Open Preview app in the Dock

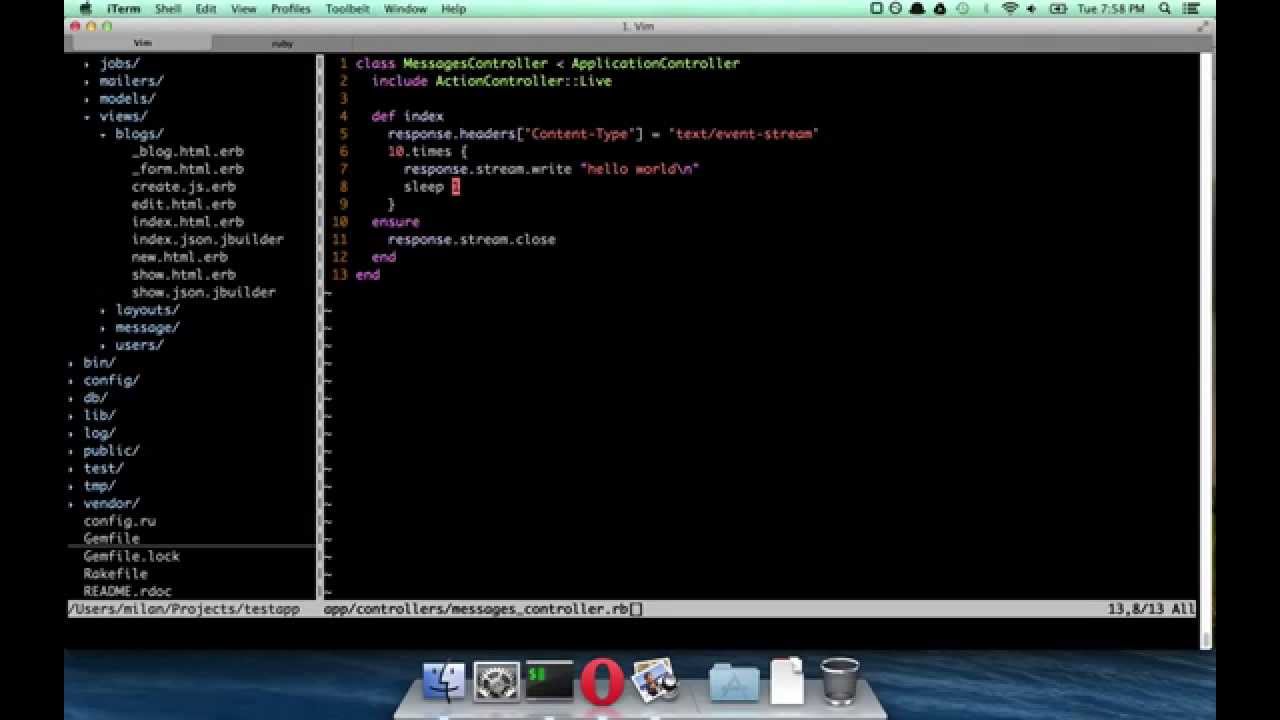tap(656, 682)
